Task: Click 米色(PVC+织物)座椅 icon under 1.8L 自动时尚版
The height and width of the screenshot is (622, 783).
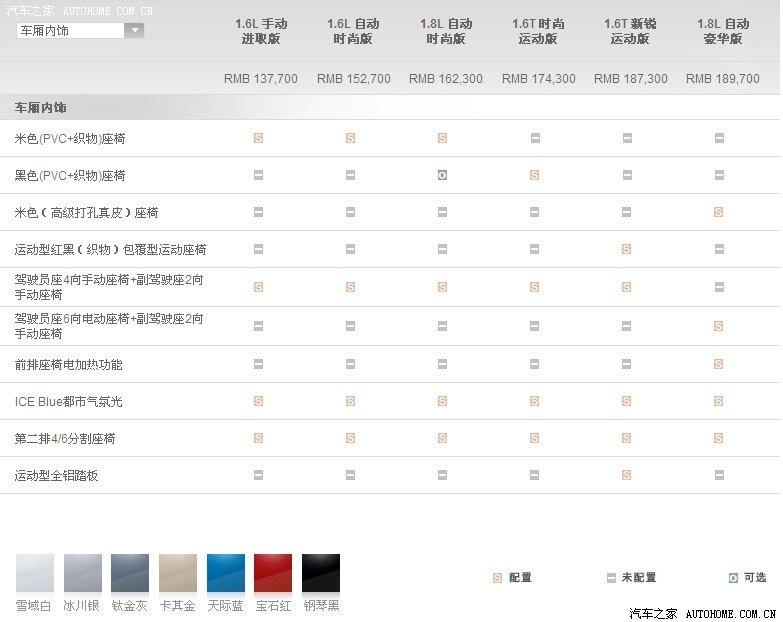Action: click(442, 138)
